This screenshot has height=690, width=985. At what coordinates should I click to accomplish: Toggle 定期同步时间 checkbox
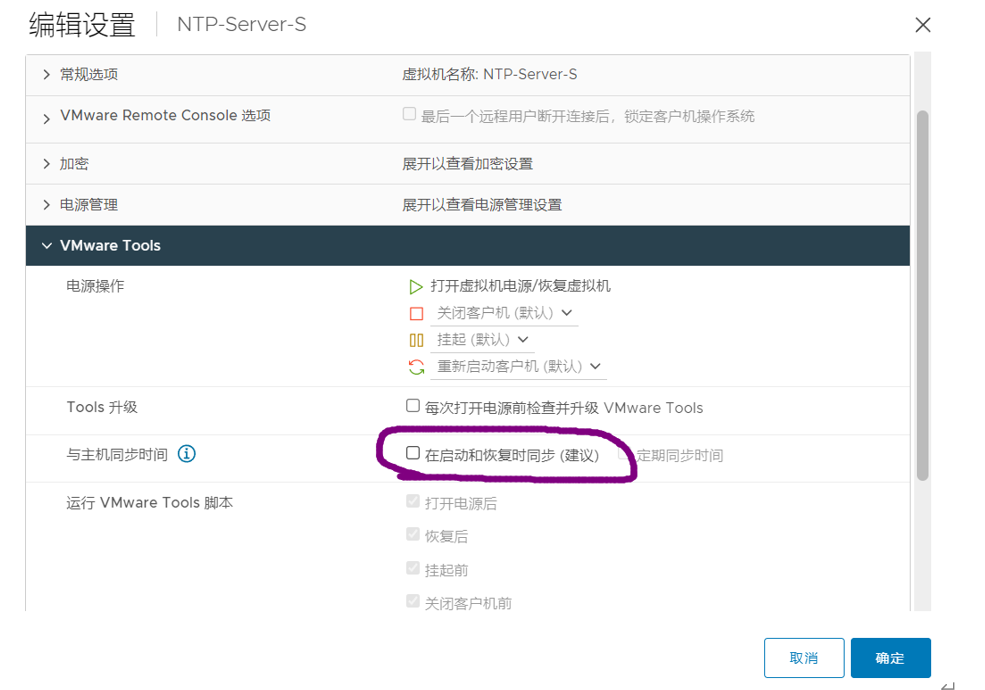tap(624, 454)
